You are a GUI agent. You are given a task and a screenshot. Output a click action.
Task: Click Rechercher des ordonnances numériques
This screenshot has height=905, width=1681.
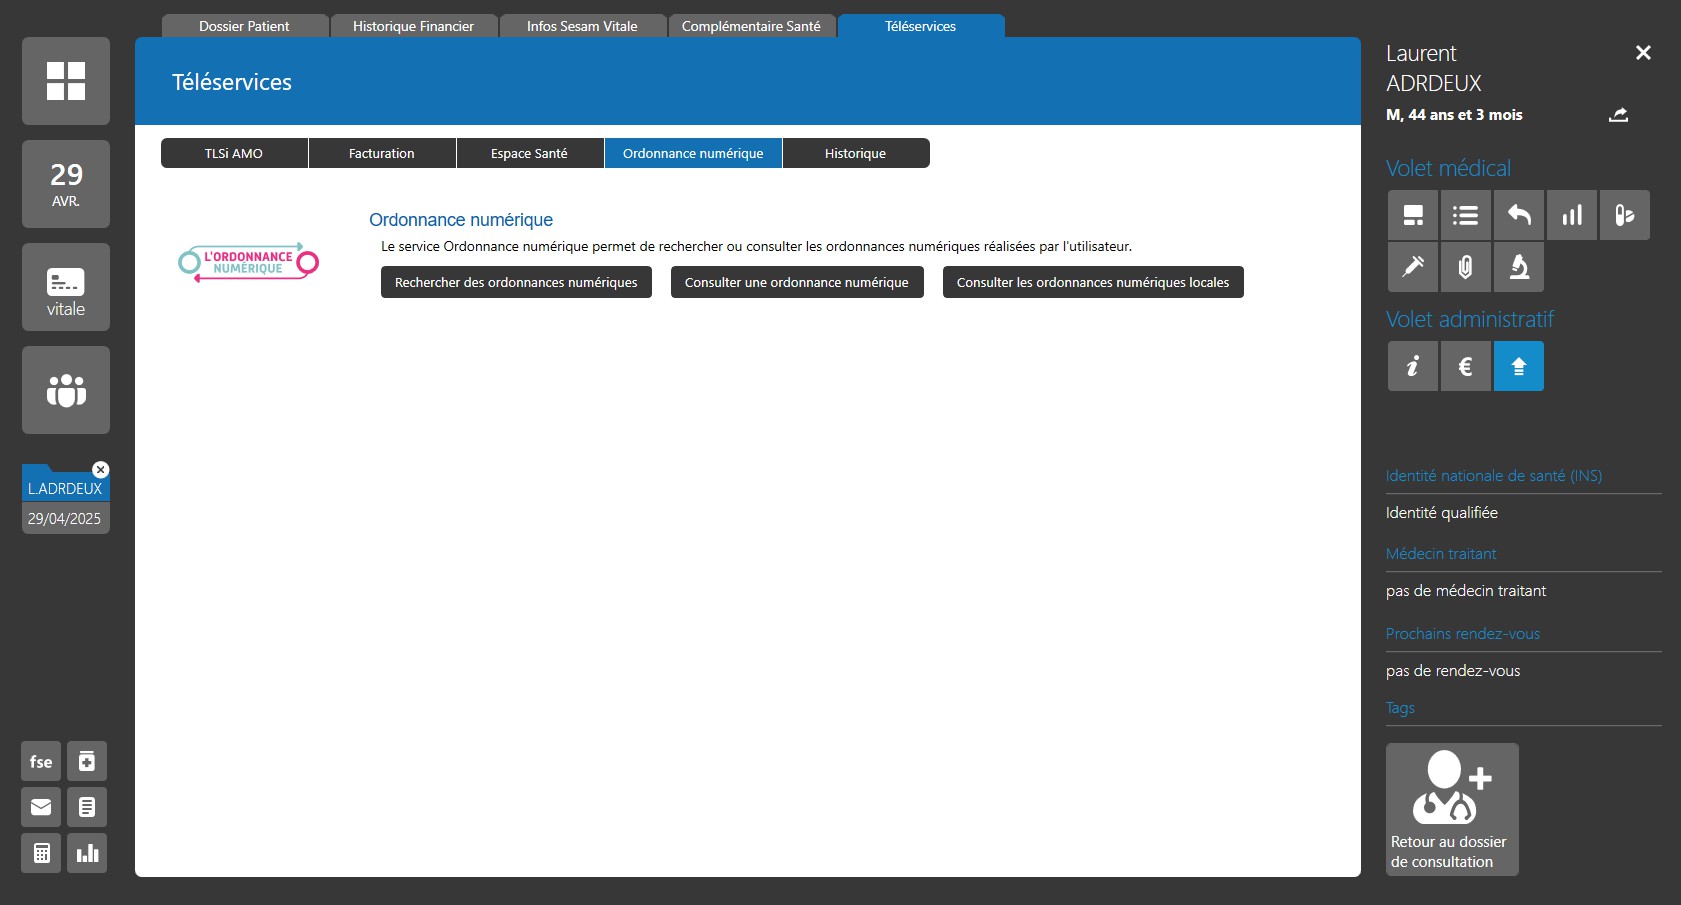516,282
